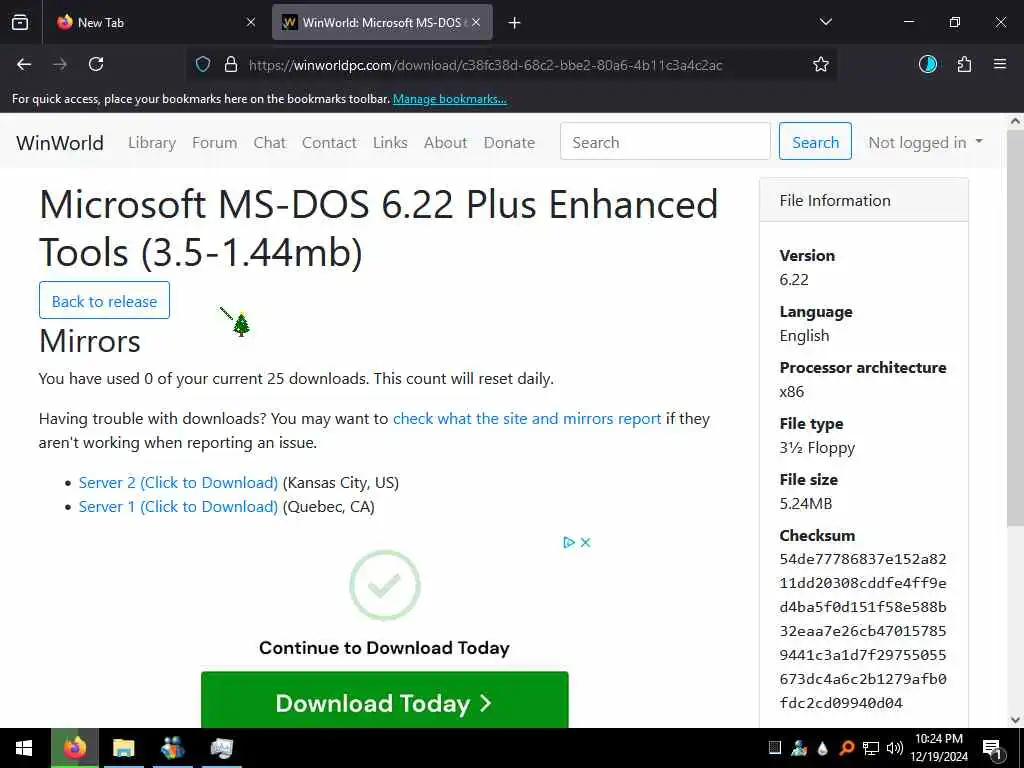Open the Firefox application menu

[999, 64]
